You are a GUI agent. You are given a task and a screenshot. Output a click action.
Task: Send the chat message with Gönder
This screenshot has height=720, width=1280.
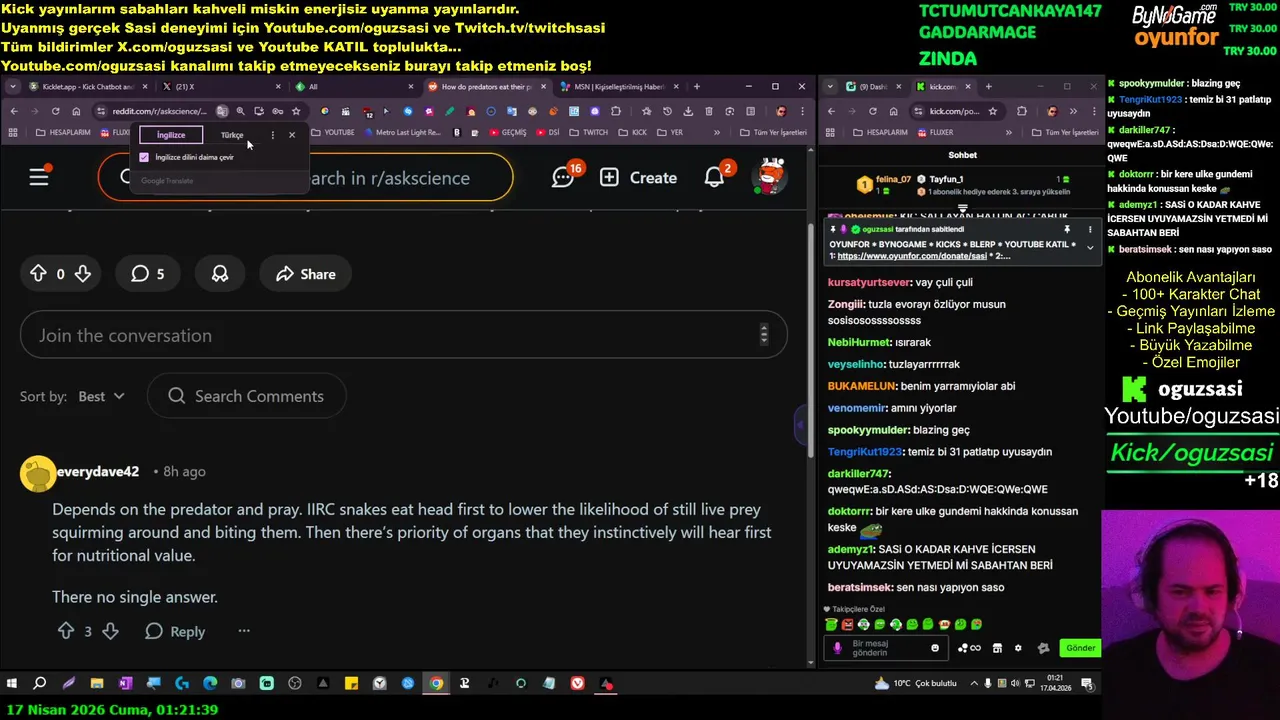click(x=1080, y=648)
